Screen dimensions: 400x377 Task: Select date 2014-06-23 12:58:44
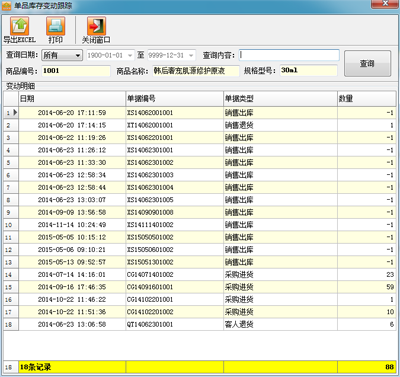click(72, 187)
